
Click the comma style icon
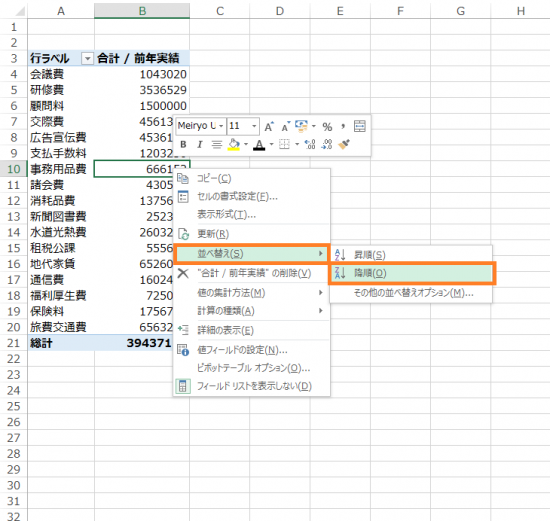[x=343, y=126]
